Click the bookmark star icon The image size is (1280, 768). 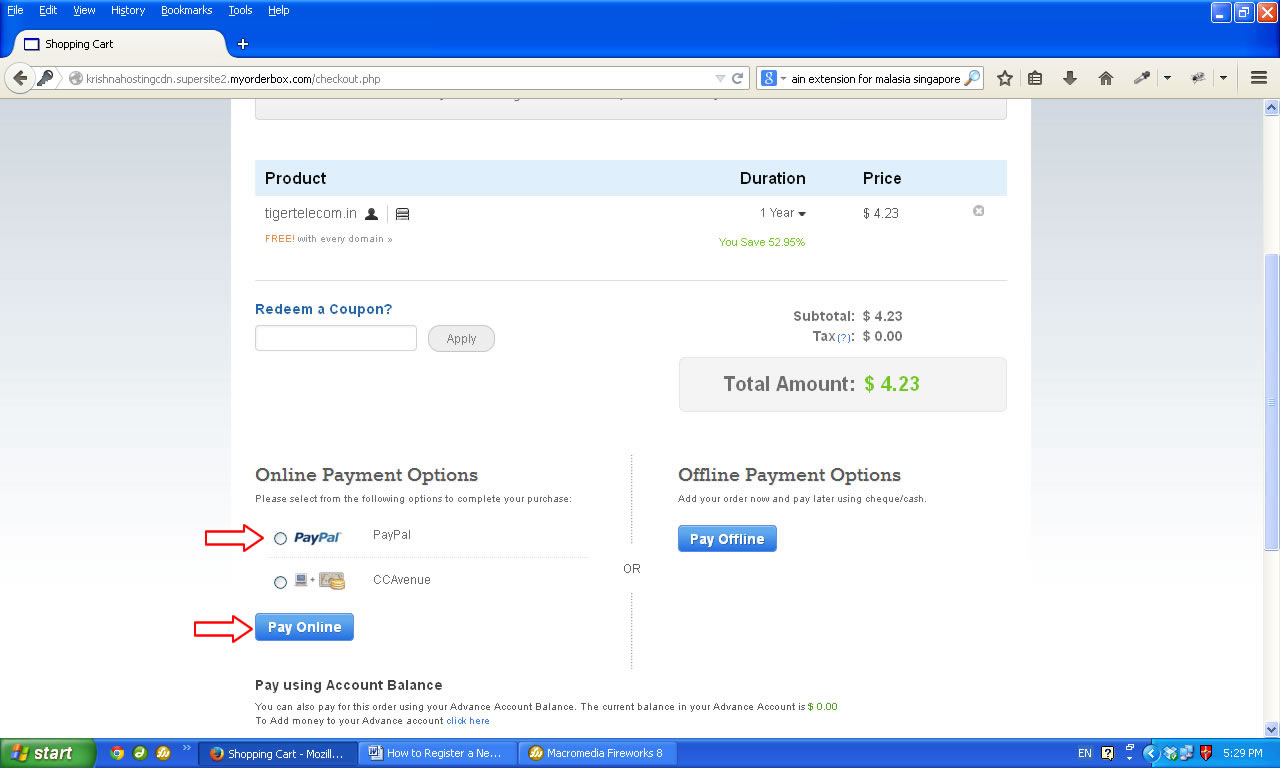pyautogui.click(x=1005, y=78)
